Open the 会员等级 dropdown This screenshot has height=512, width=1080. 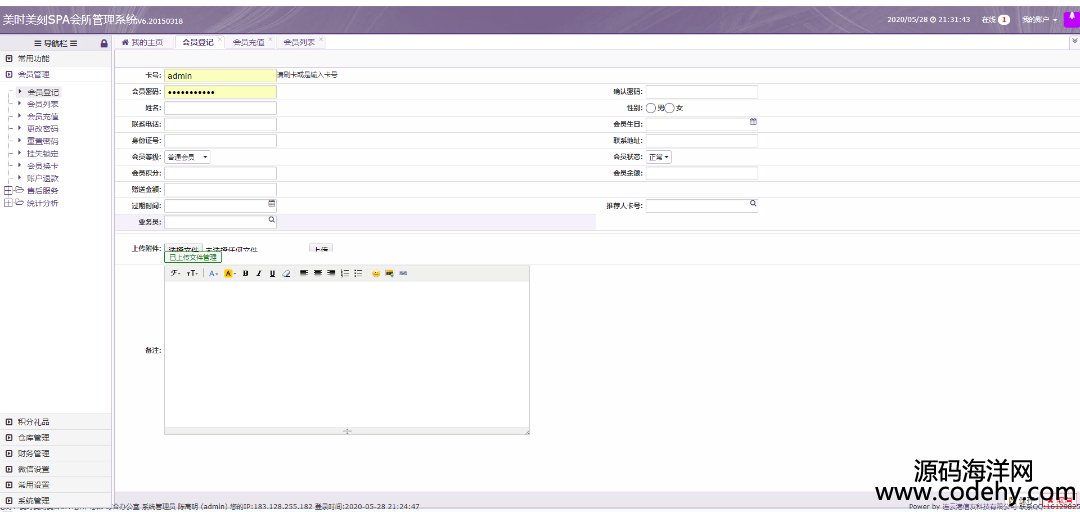[x=187, y=157]
